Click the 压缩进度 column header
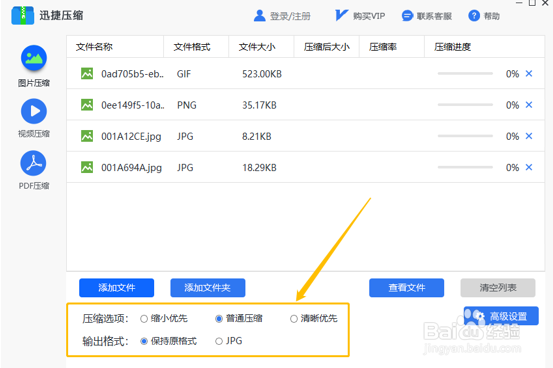 pos(452,47)
